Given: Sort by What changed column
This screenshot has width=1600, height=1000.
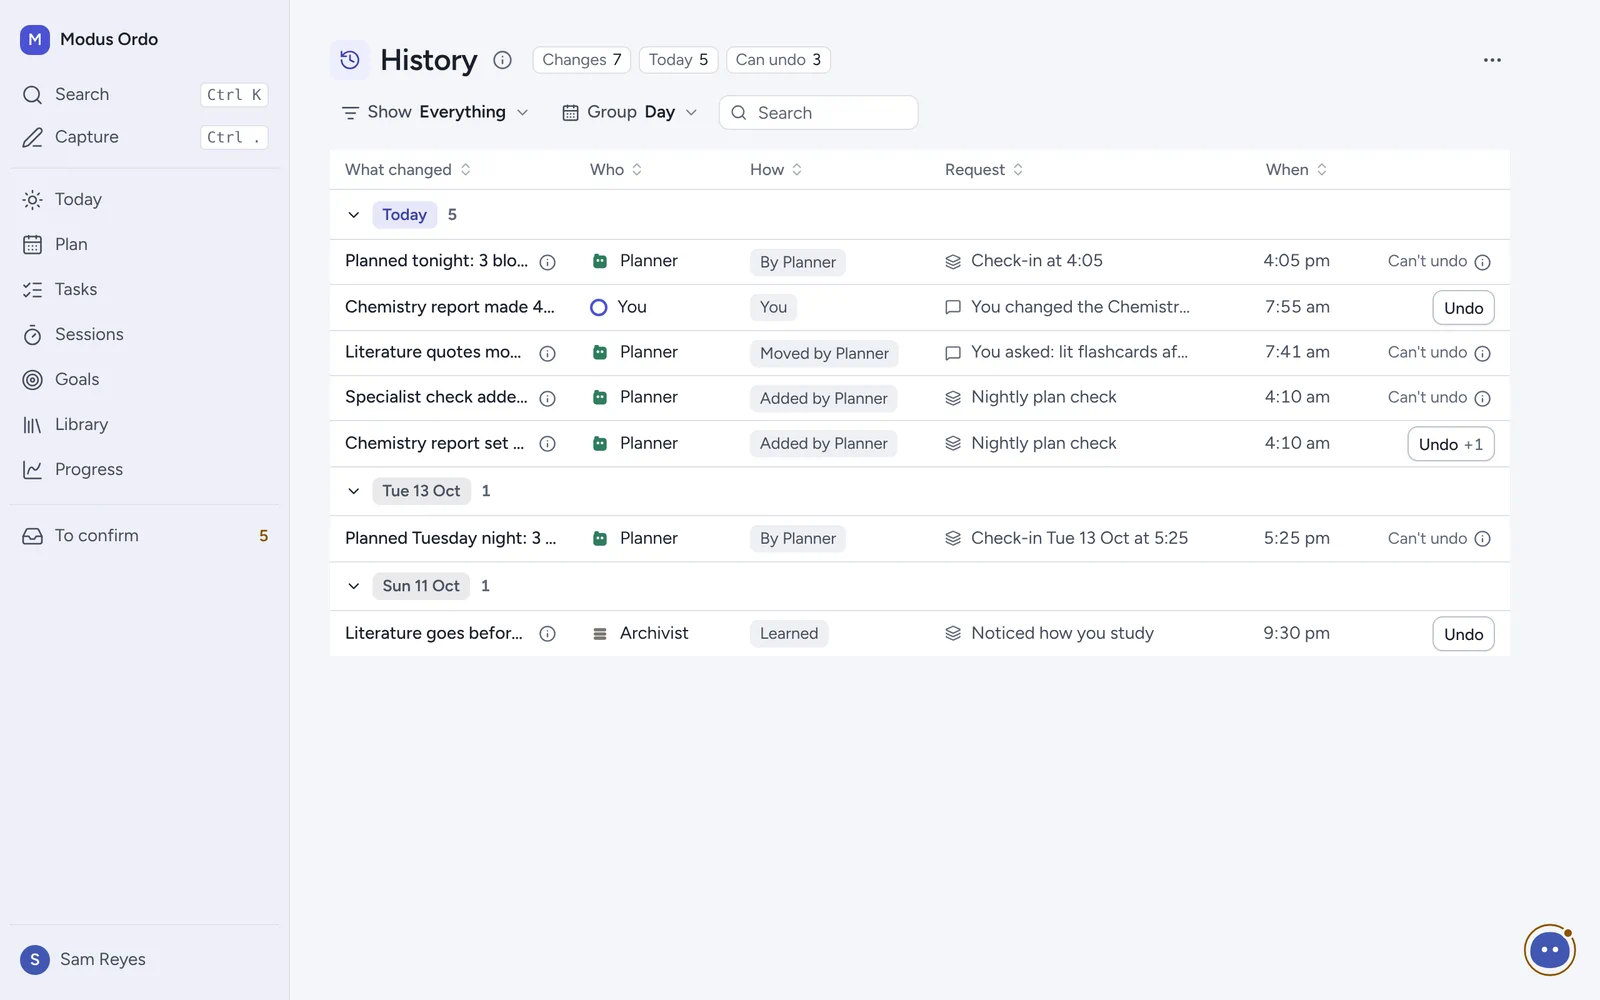Looking at the screenshot, I should tap(408, 169).
